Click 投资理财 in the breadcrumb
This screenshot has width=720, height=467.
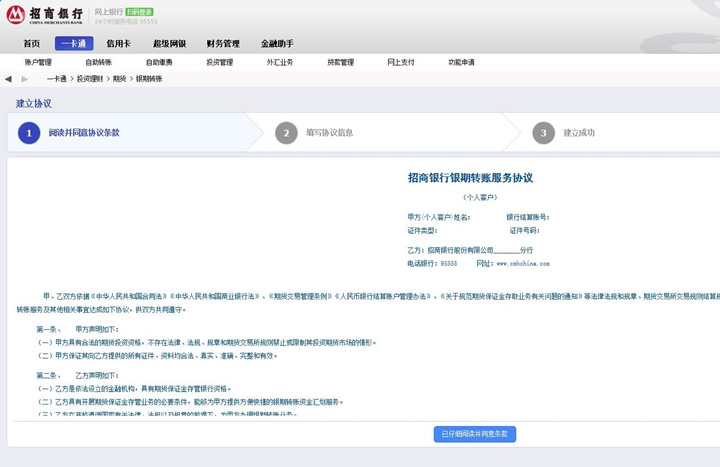90,79
